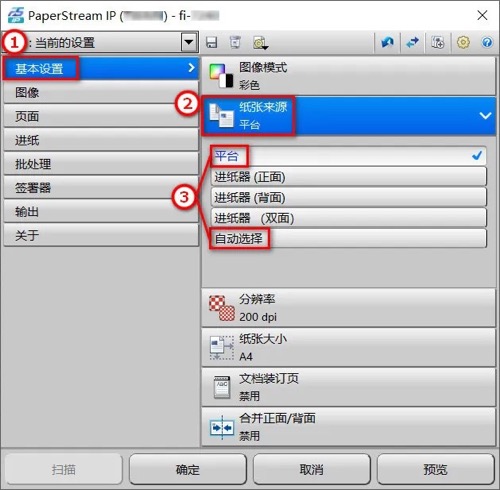The height and width of the screenshot is (490, 500).
Task: Open the 图像 category
Action: (101, 92)
